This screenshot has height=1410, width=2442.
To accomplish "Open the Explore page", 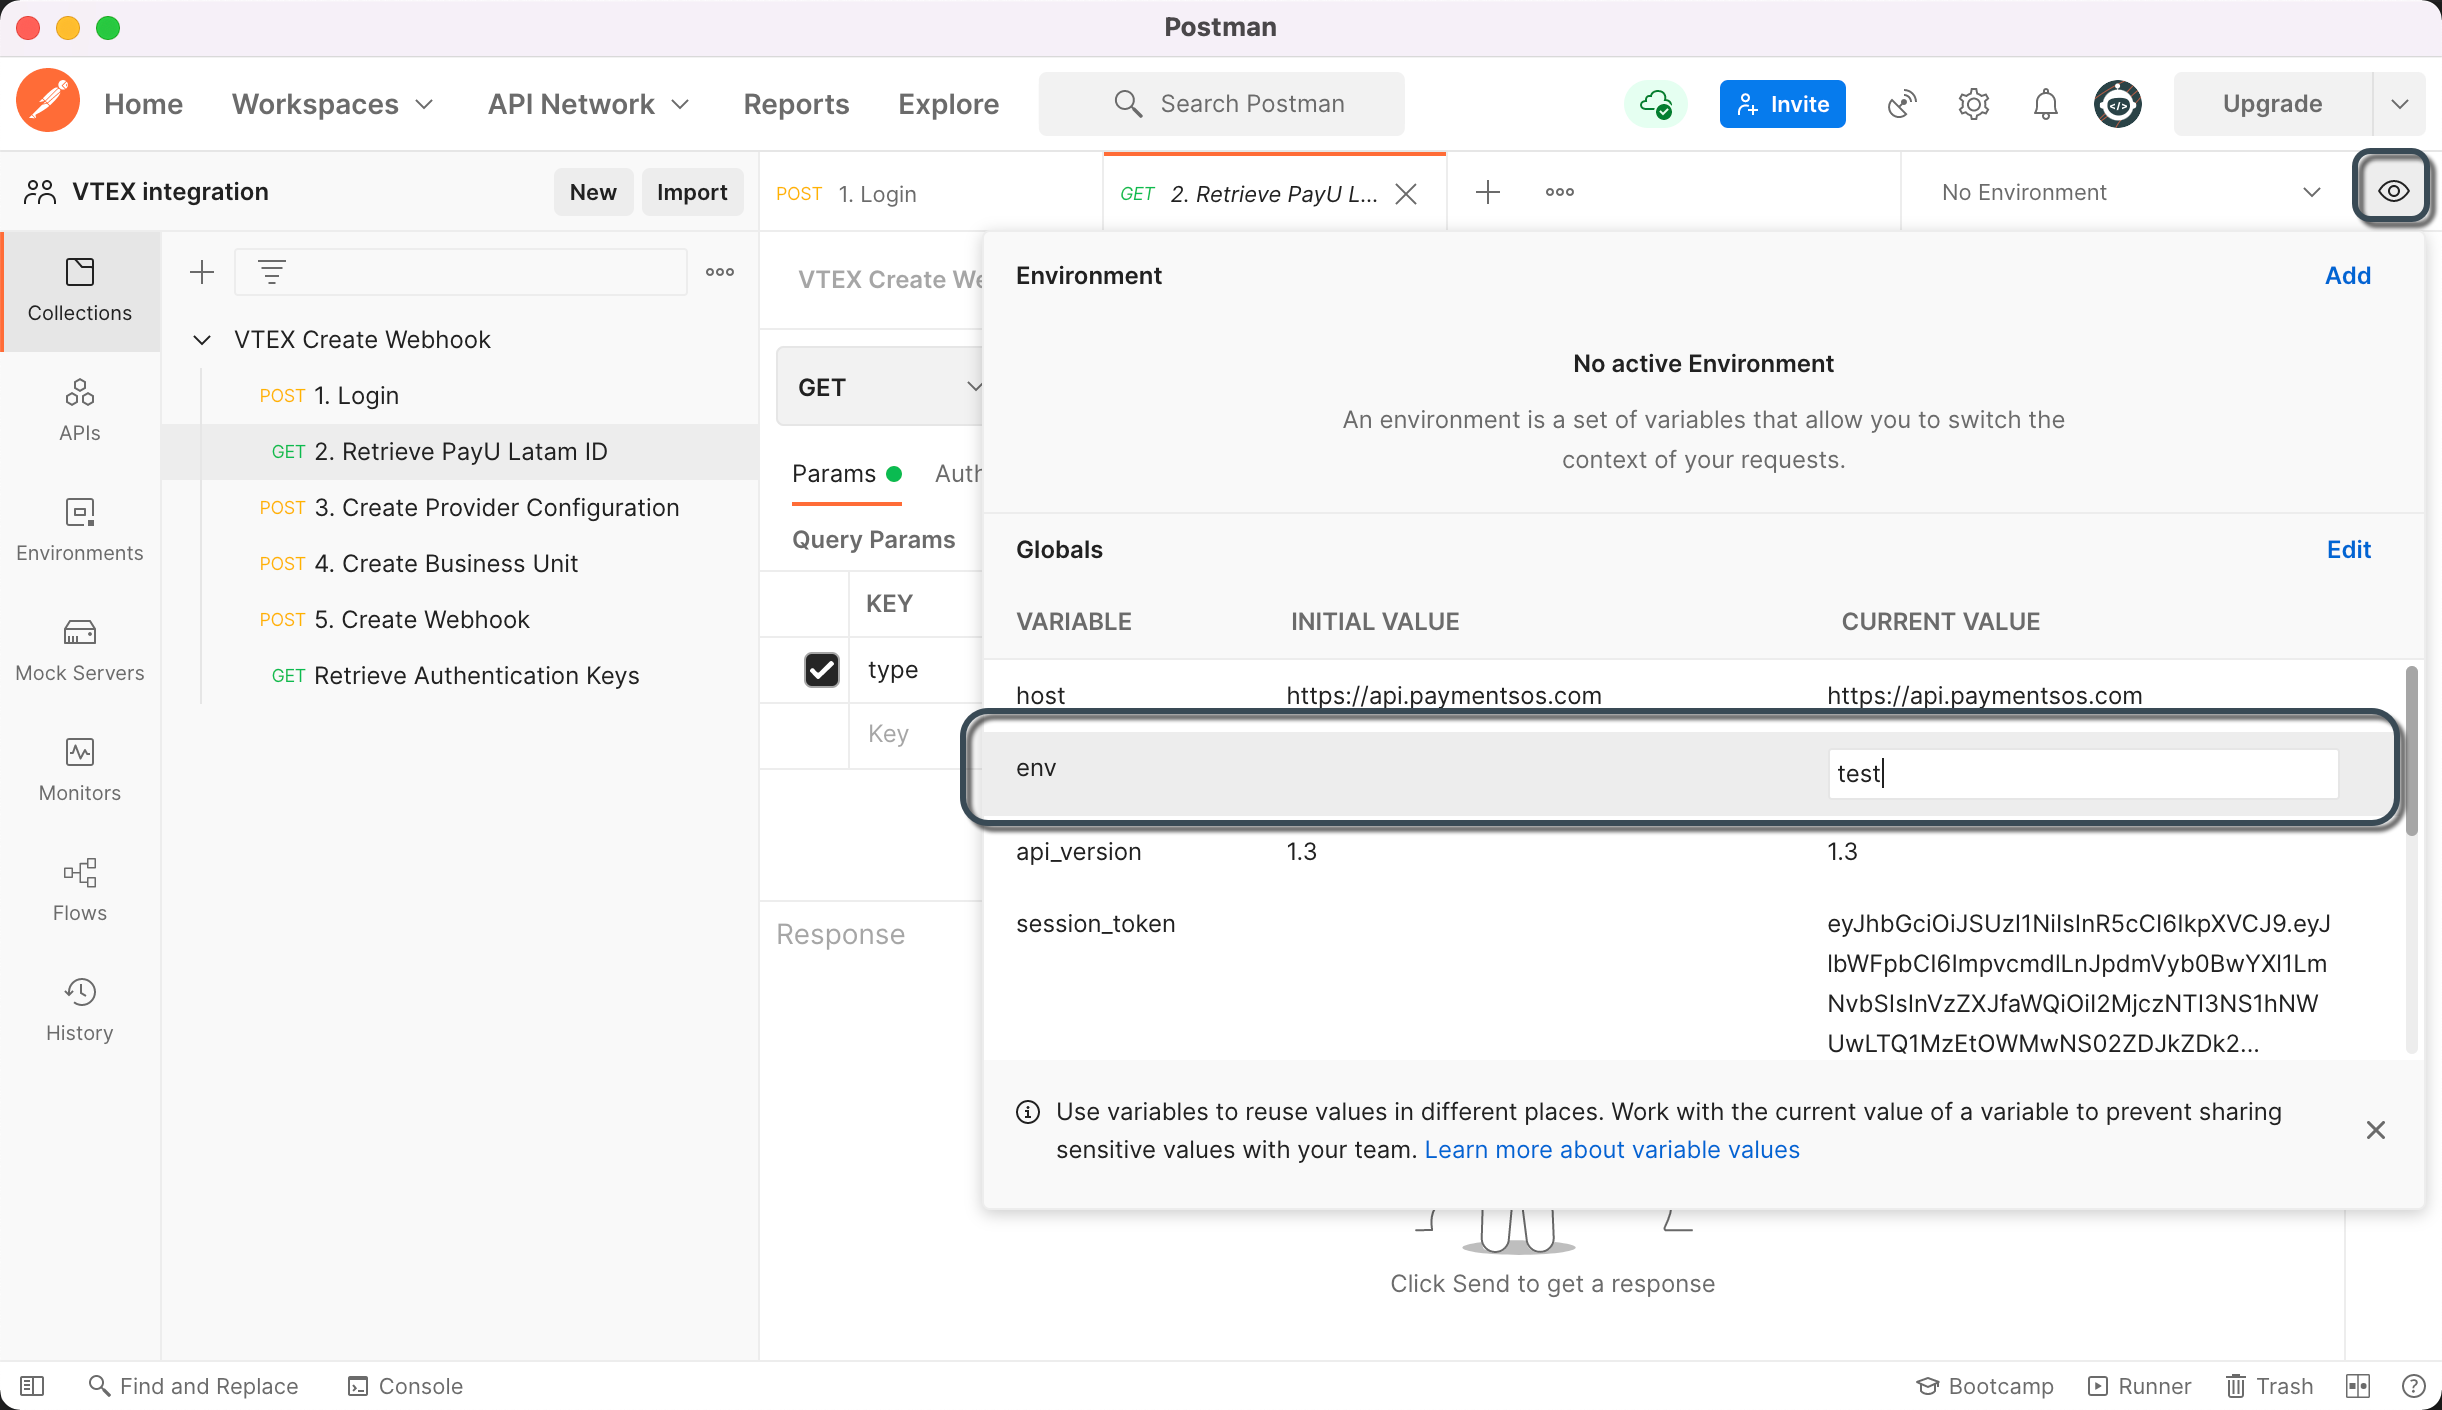I will tap(948, 104).
